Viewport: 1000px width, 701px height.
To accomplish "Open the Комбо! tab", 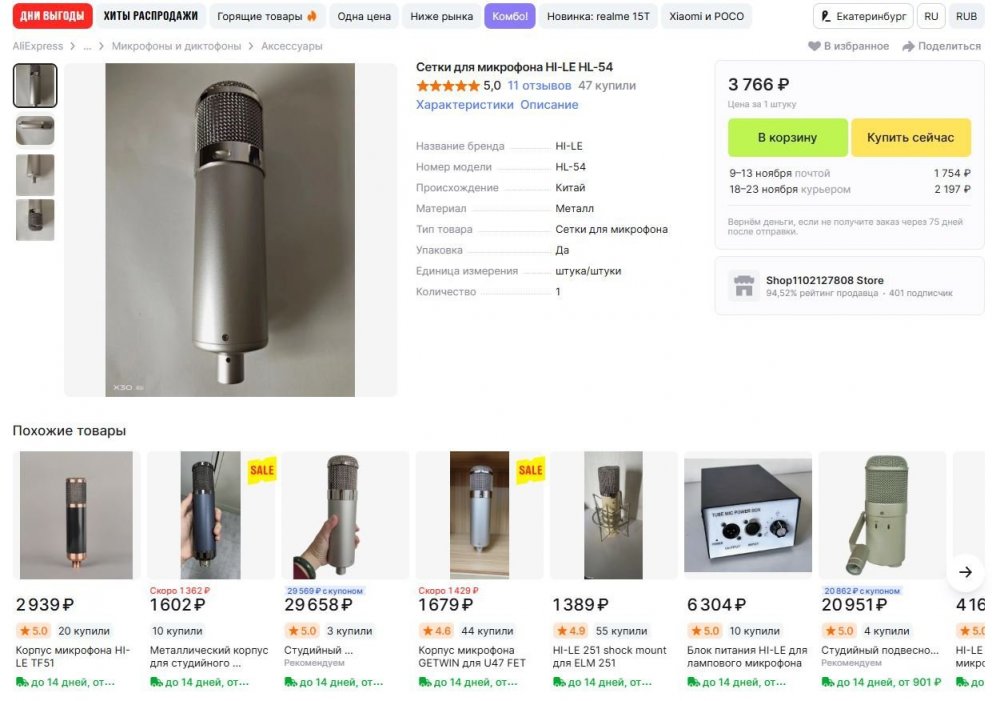I will point(510,16).
